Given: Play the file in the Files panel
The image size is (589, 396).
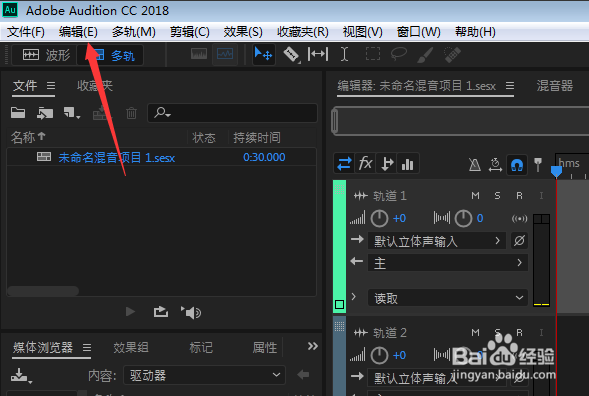Looking at the screenshot, I should (x=130, y=312).
